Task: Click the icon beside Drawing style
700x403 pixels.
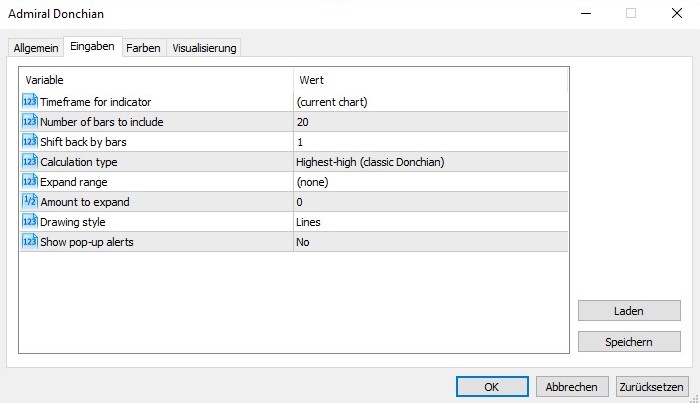Action: click(30, 222)
